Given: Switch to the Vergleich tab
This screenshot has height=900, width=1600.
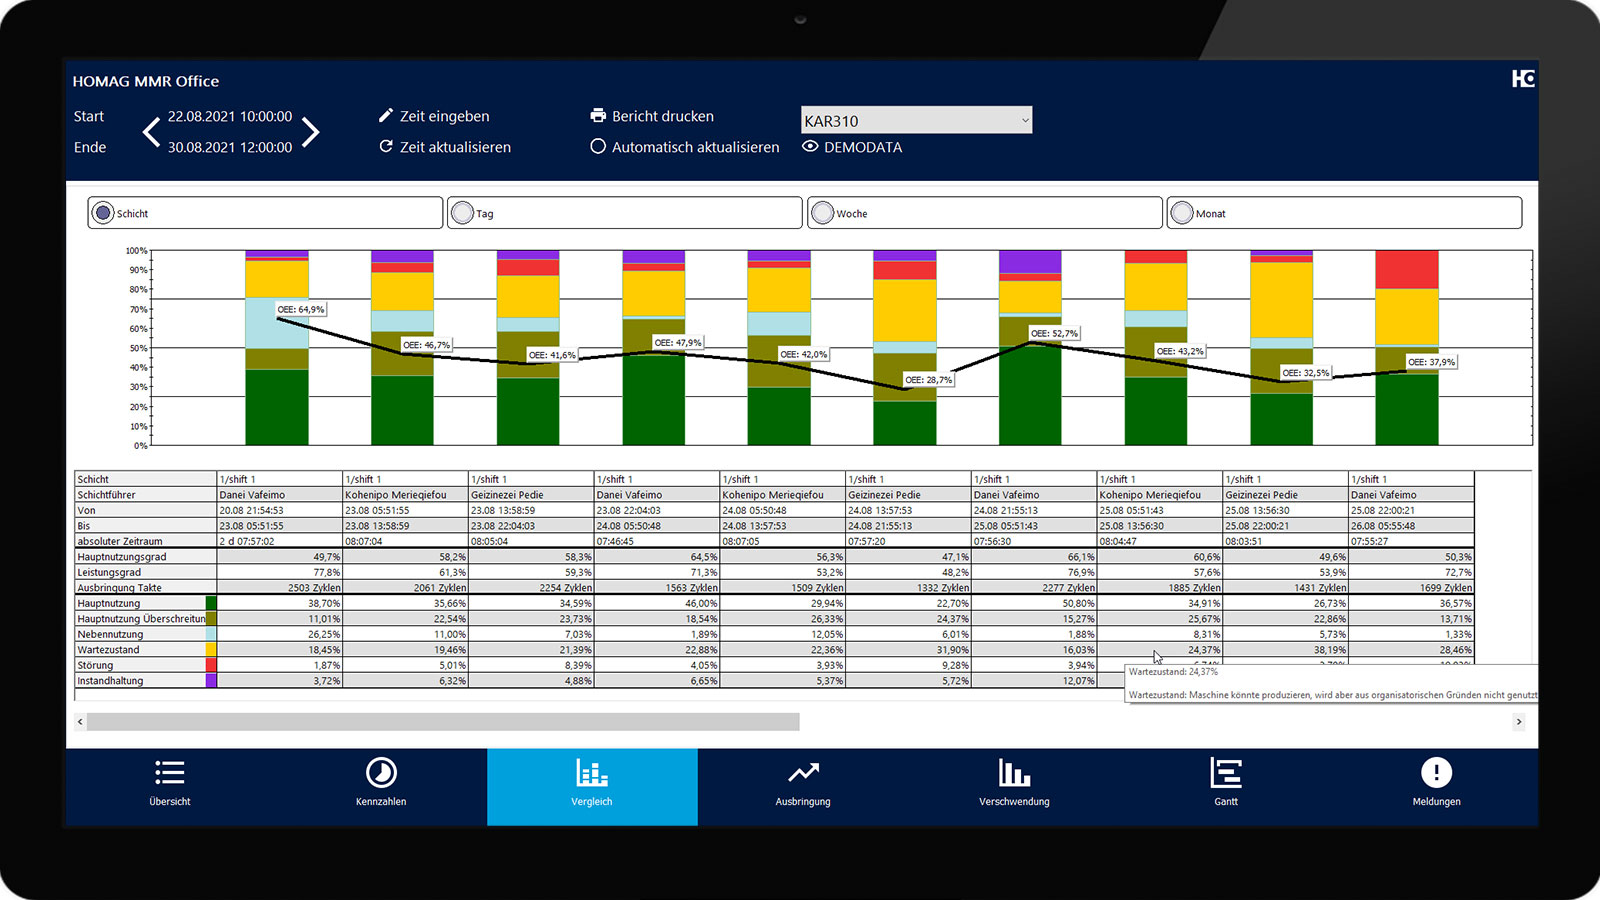Looking at the screenshot, I should (x=592, y=786).
